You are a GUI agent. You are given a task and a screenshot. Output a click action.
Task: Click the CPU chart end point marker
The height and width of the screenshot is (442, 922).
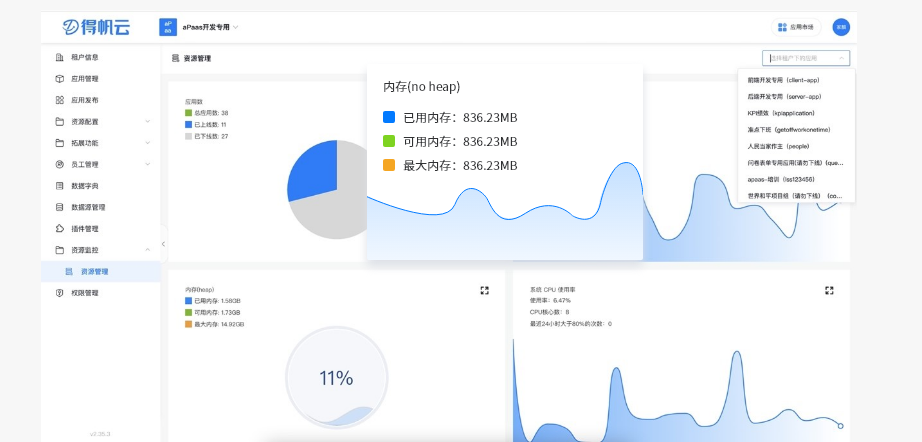pos(840,426)
